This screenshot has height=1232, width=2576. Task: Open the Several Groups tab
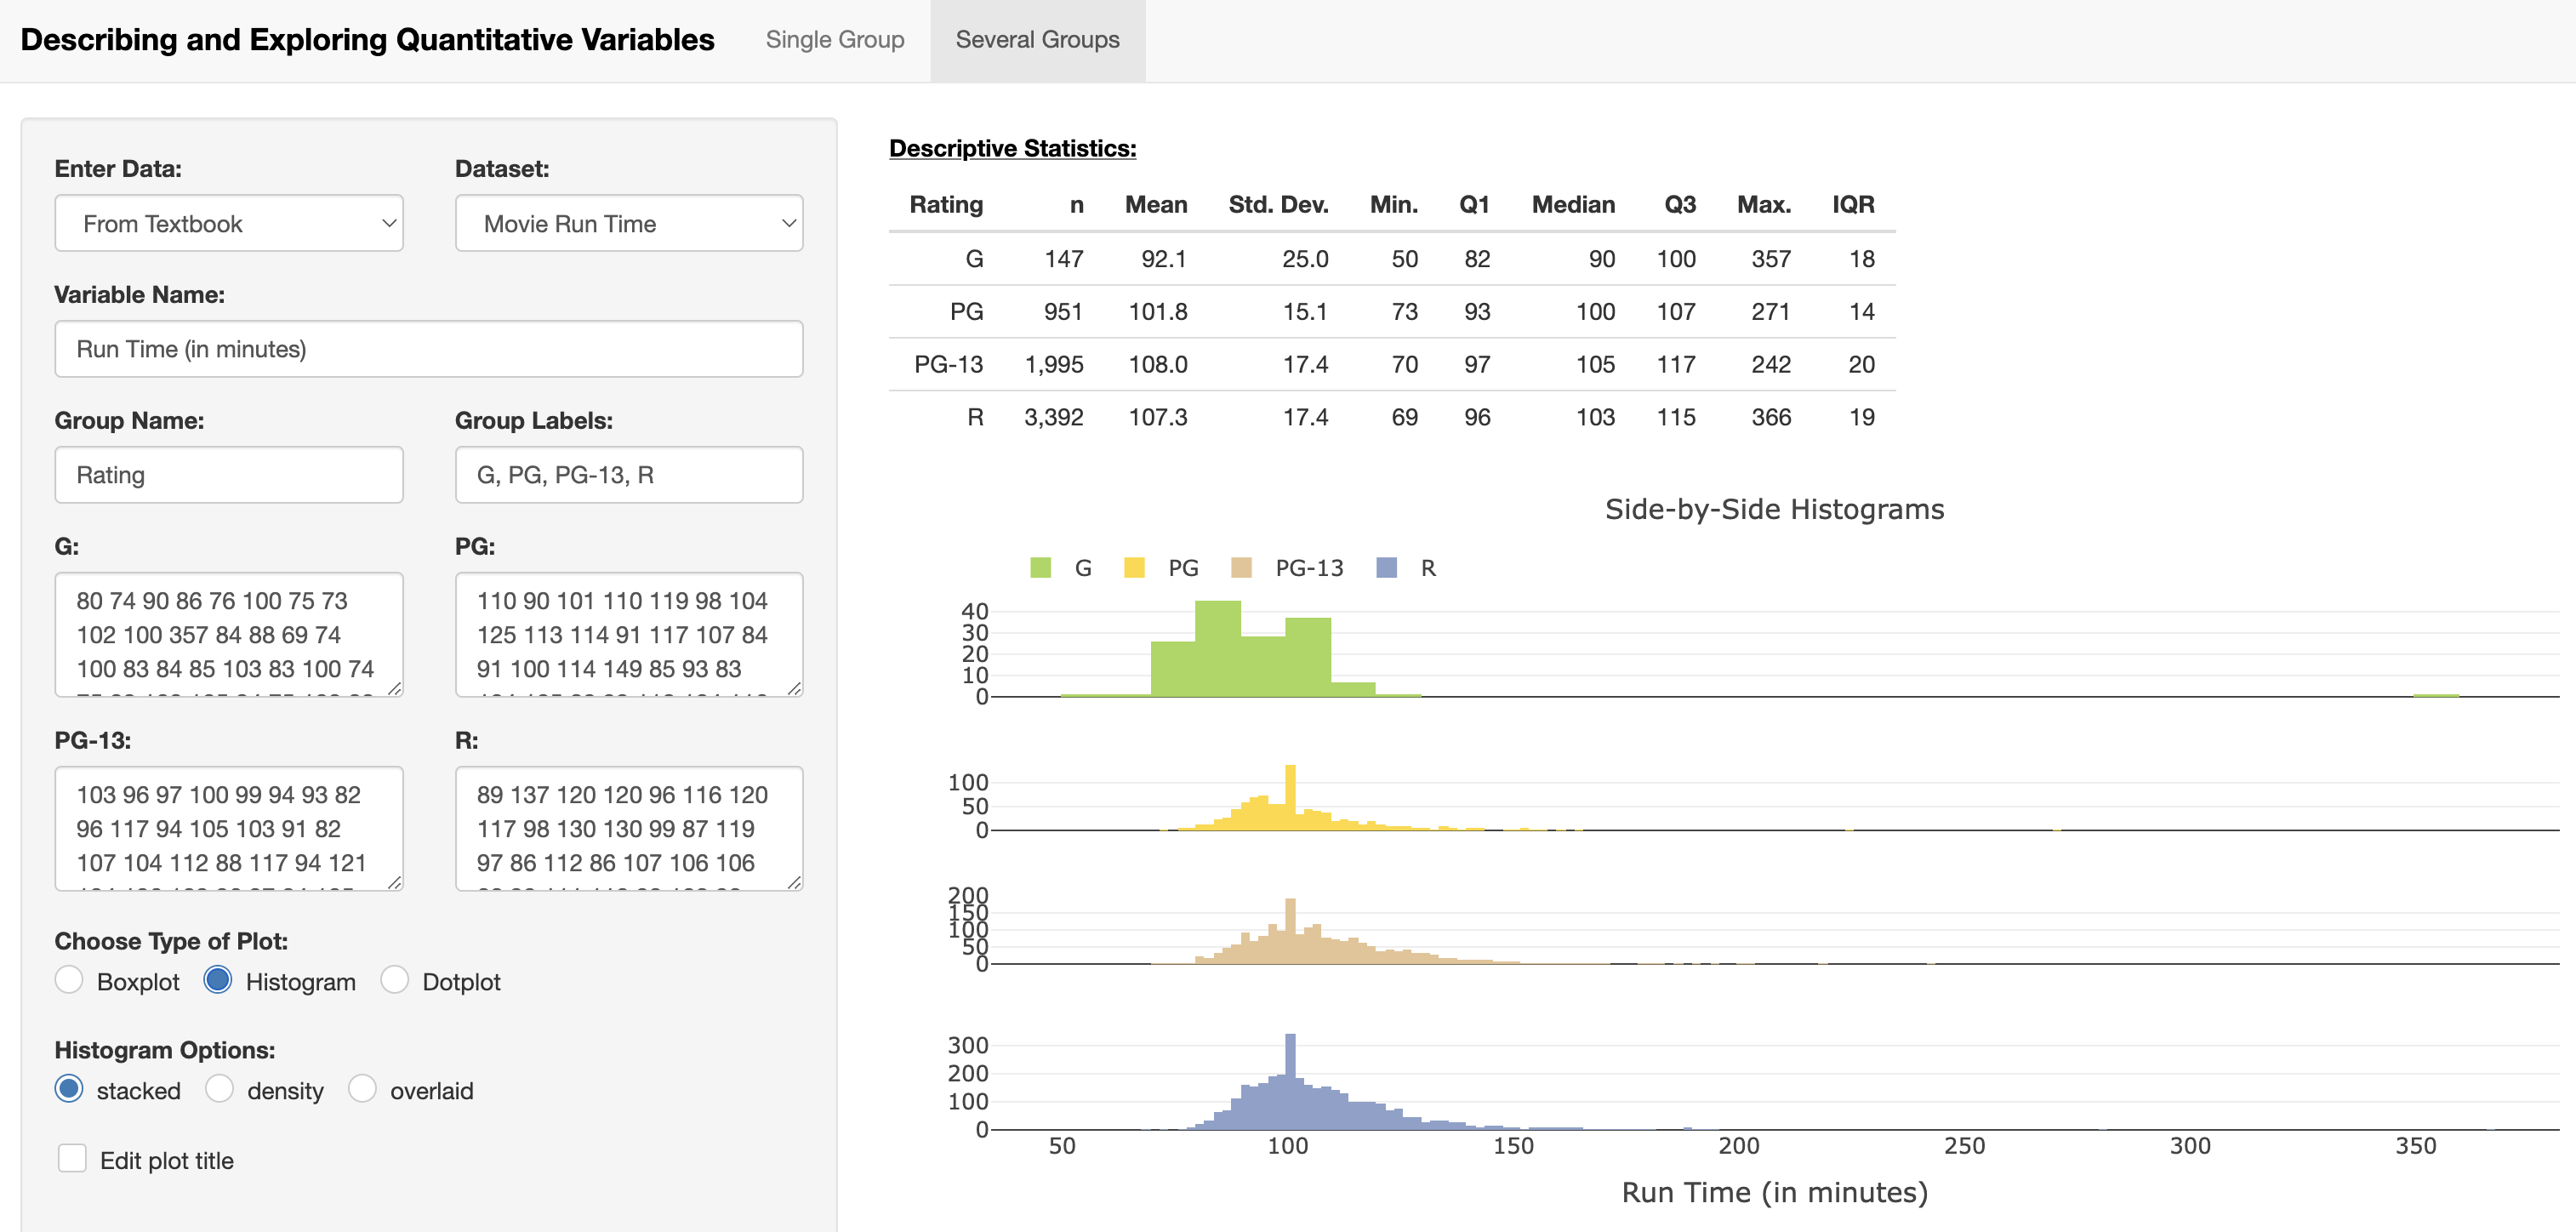[1037, 40]
